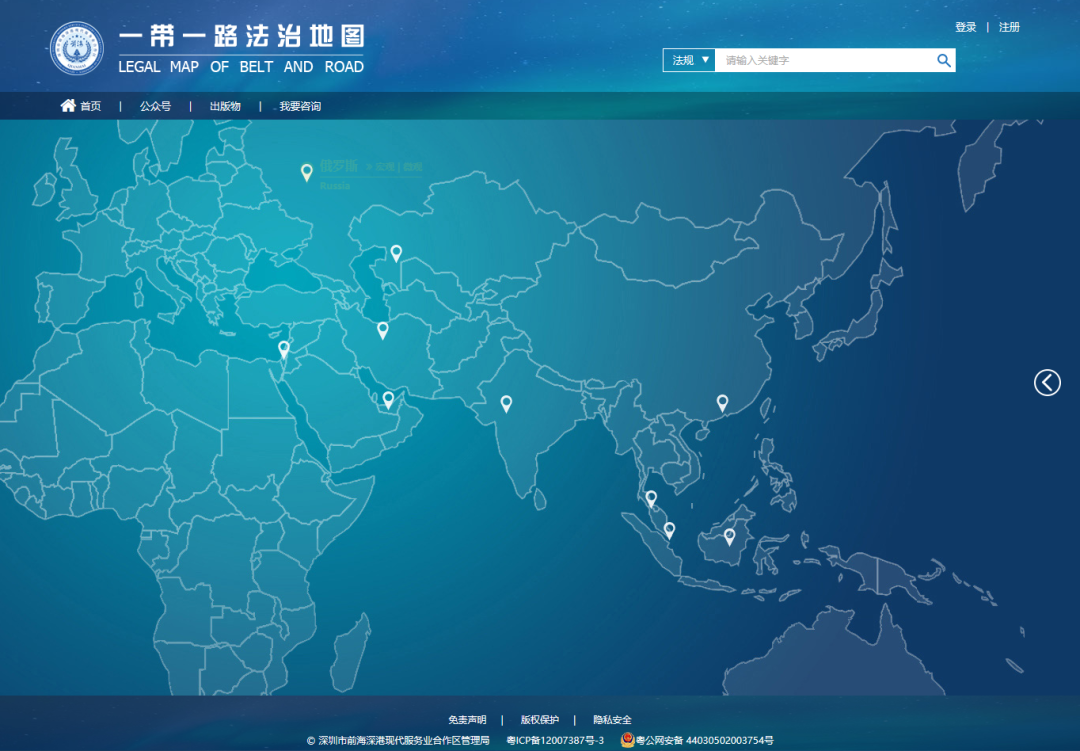The width and height of the screenshot is (1080, 751).
Task: Click the 登录 login link
Action: (x=966, y=27)
